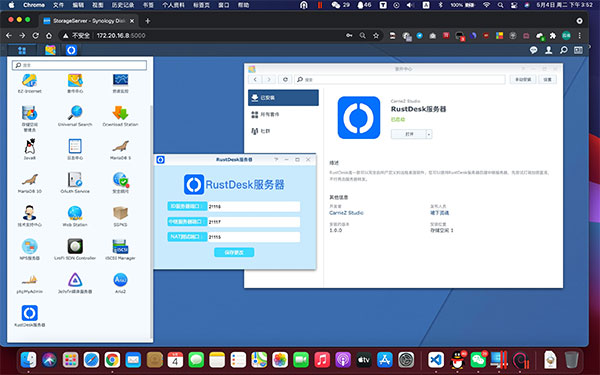Open OAuth Service from main menu
The height and width of the screenshot is (375, 600).
(x=75, y=183)
